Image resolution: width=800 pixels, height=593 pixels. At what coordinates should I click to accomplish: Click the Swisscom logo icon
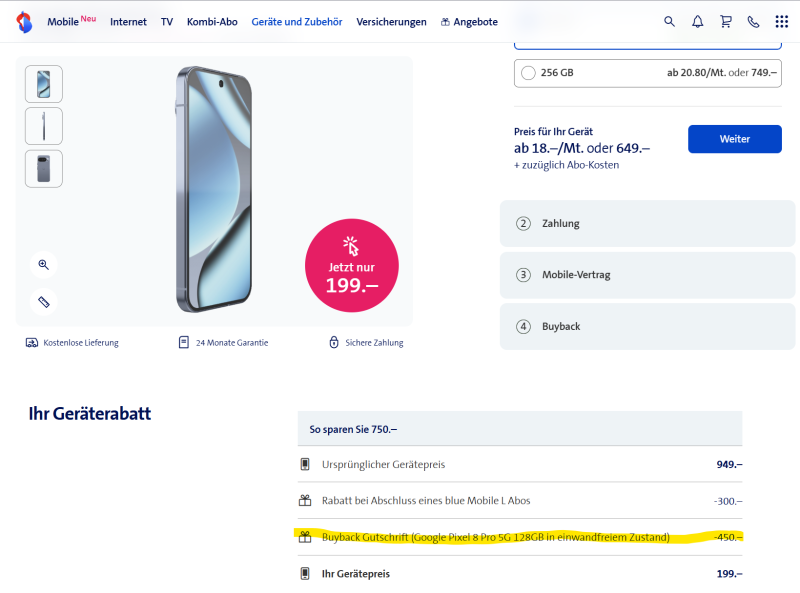[x=24, y=21]
